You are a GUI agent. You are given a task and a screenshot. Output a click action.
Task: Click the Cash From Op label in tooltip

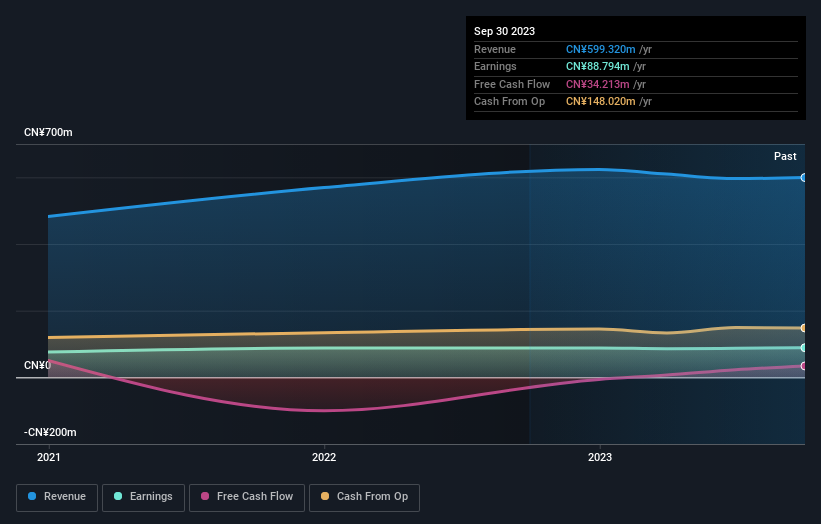point(509,102)
